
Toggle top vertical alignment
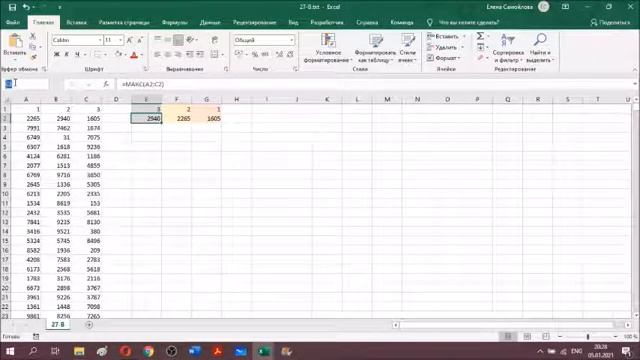pos(158,40)
